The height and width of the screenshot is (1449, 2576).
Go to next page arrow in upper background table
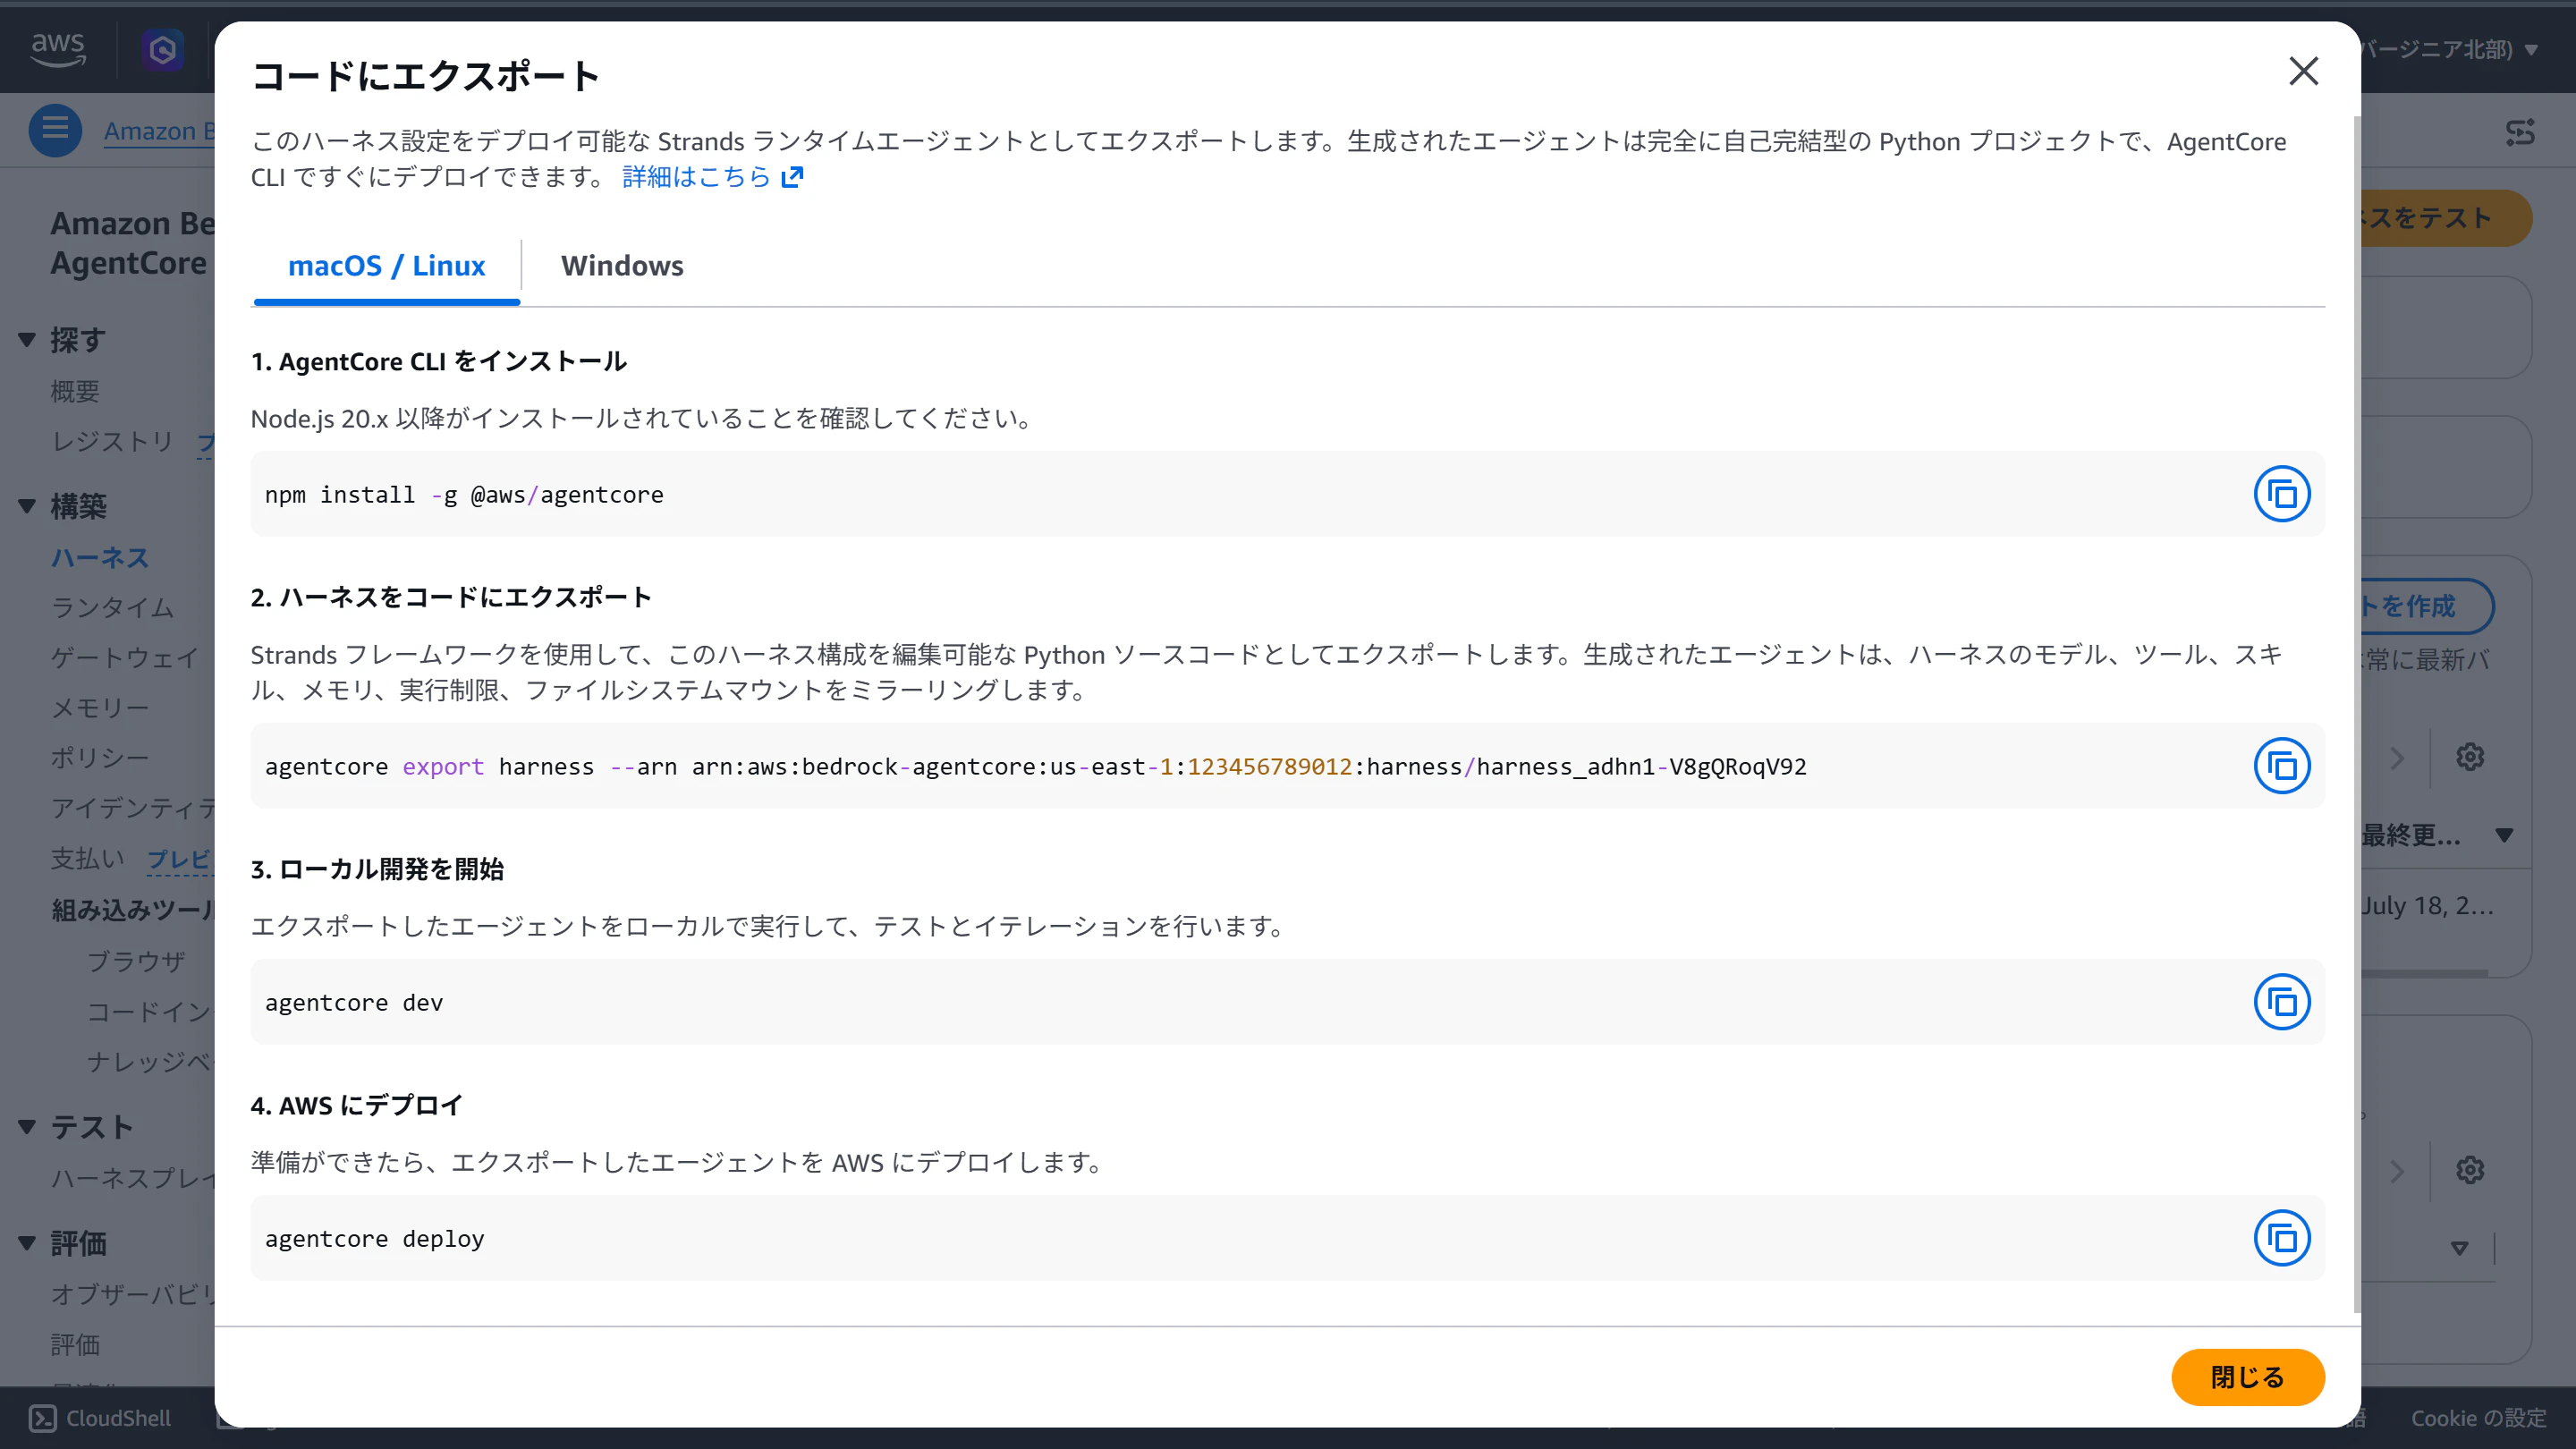(2397, 757)
